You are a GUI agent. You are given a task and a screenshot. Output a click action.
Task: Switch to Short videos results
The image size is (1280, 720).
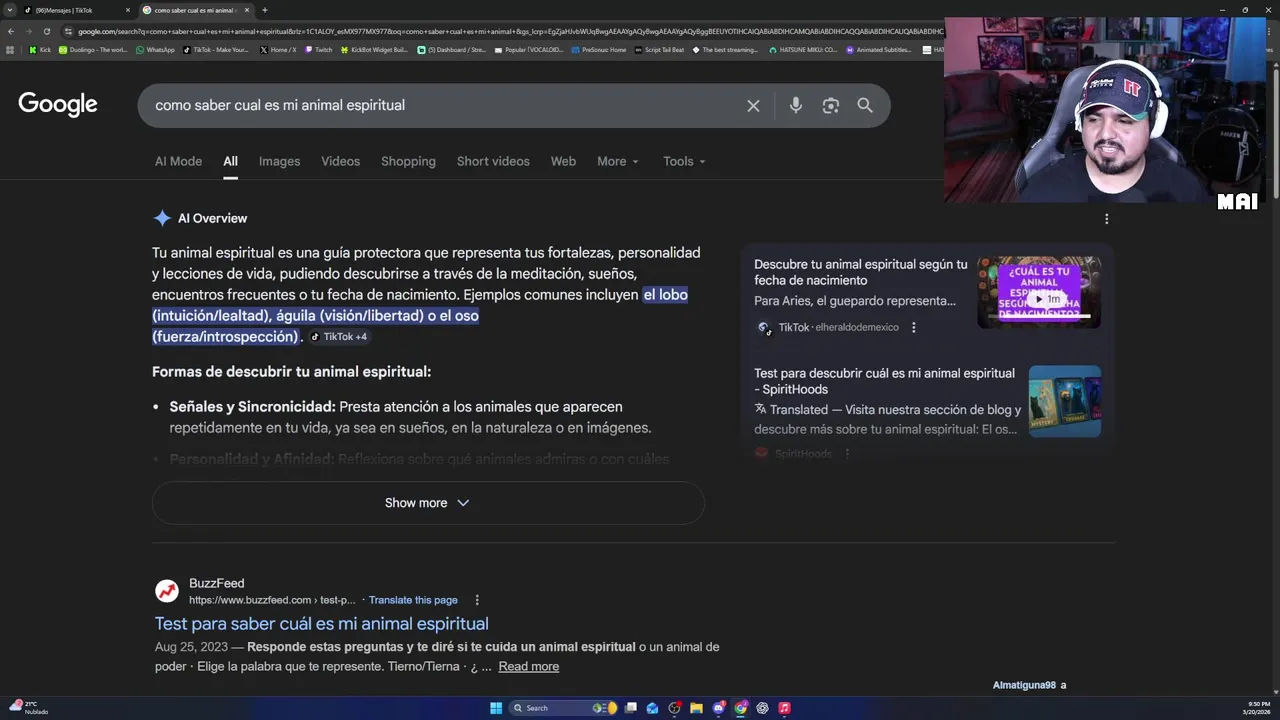tap(493, 161)
